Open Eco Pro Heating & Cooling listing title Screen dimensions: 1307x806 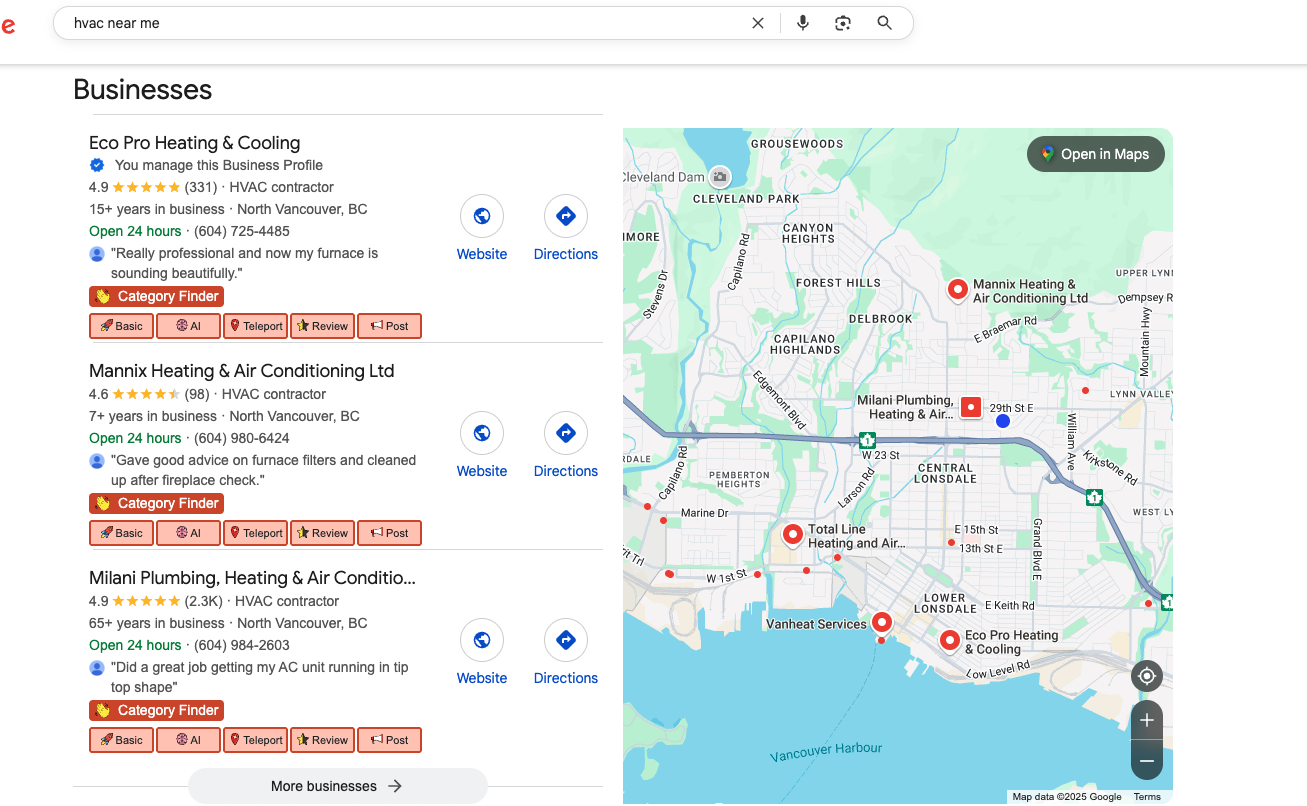(x=195, y=143)
